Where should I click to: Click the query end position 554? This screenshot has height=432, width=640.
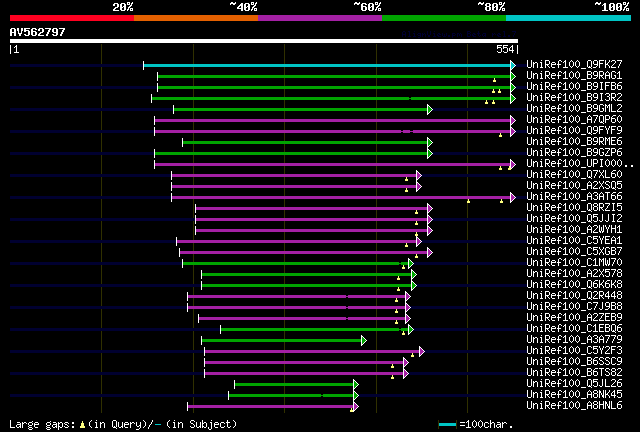pyautogui.click(x=505, y=49)
